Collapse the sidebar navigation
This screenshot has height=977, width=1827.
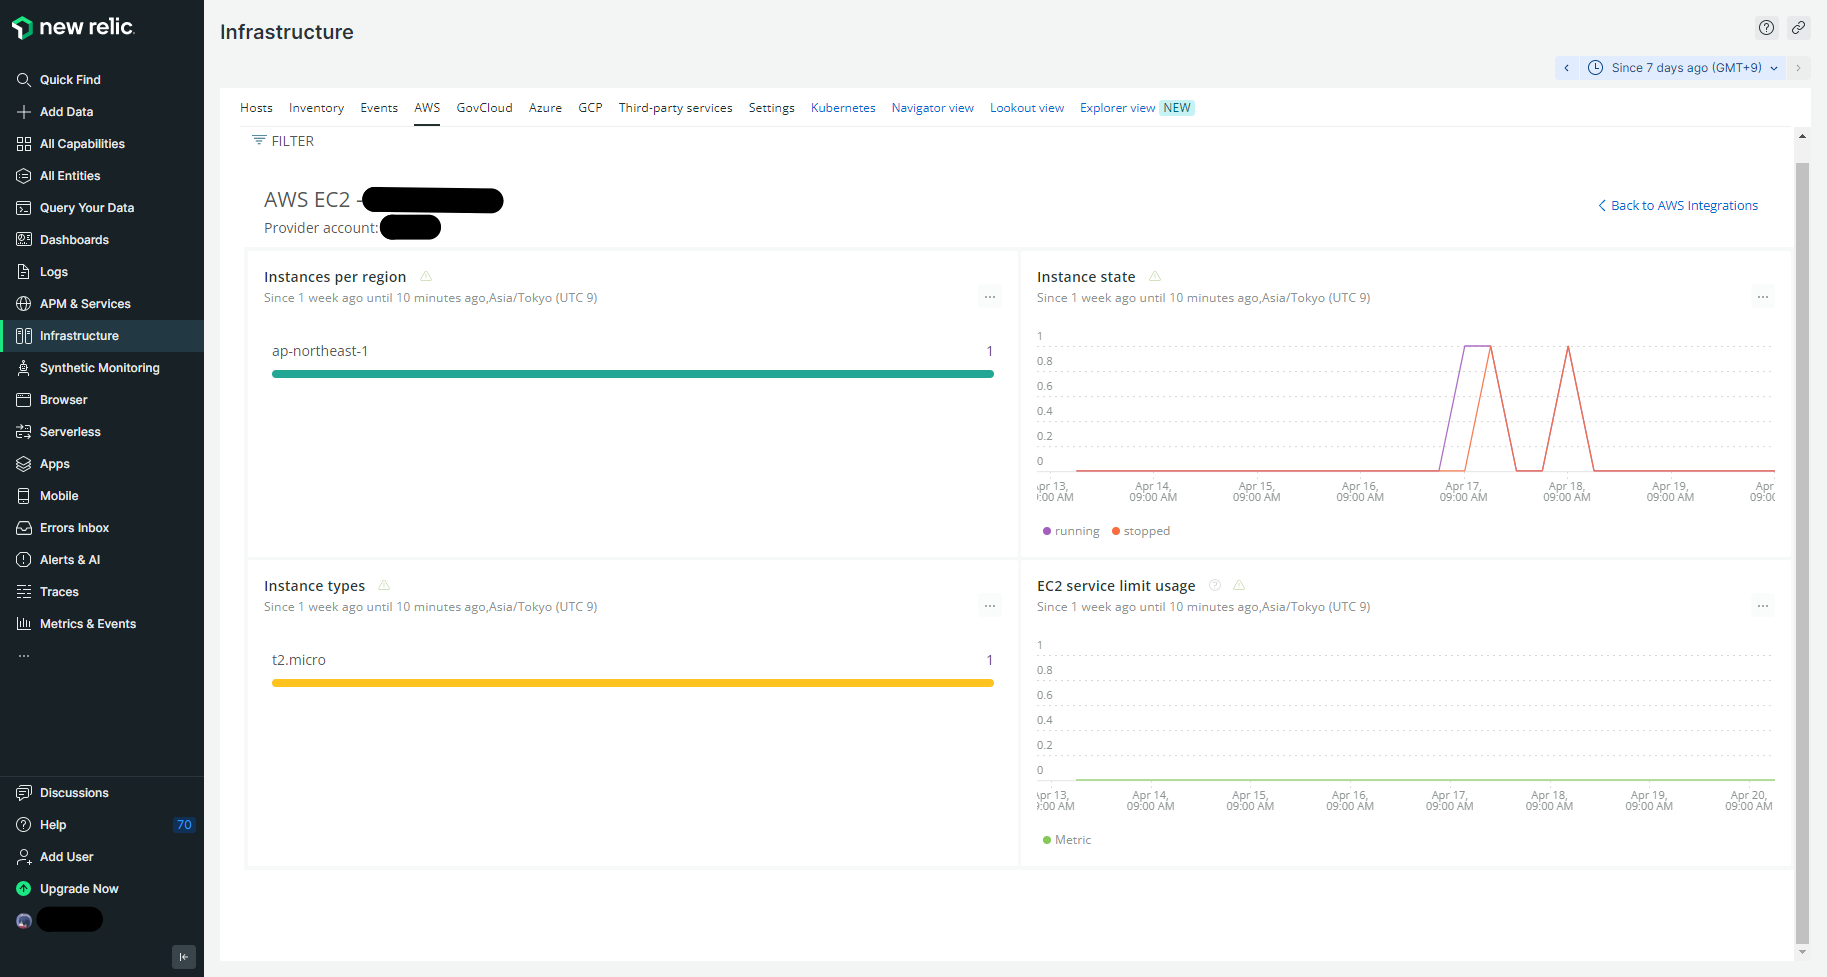tap(184, 957)
